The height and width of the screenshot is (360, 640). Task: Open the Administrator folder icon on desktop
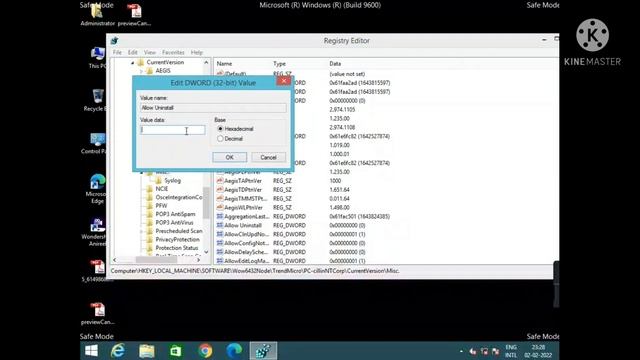[96, 12]
